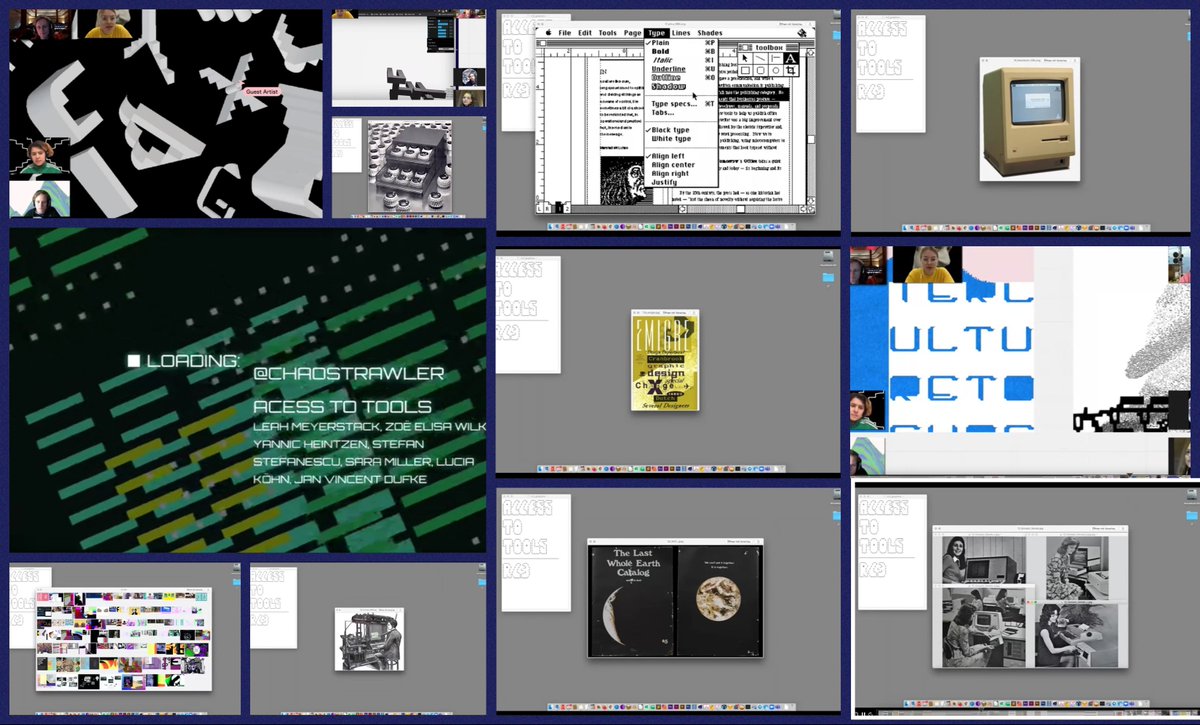
Task: Click the horizontal scroll left arrow
Action: coord(683,209)
